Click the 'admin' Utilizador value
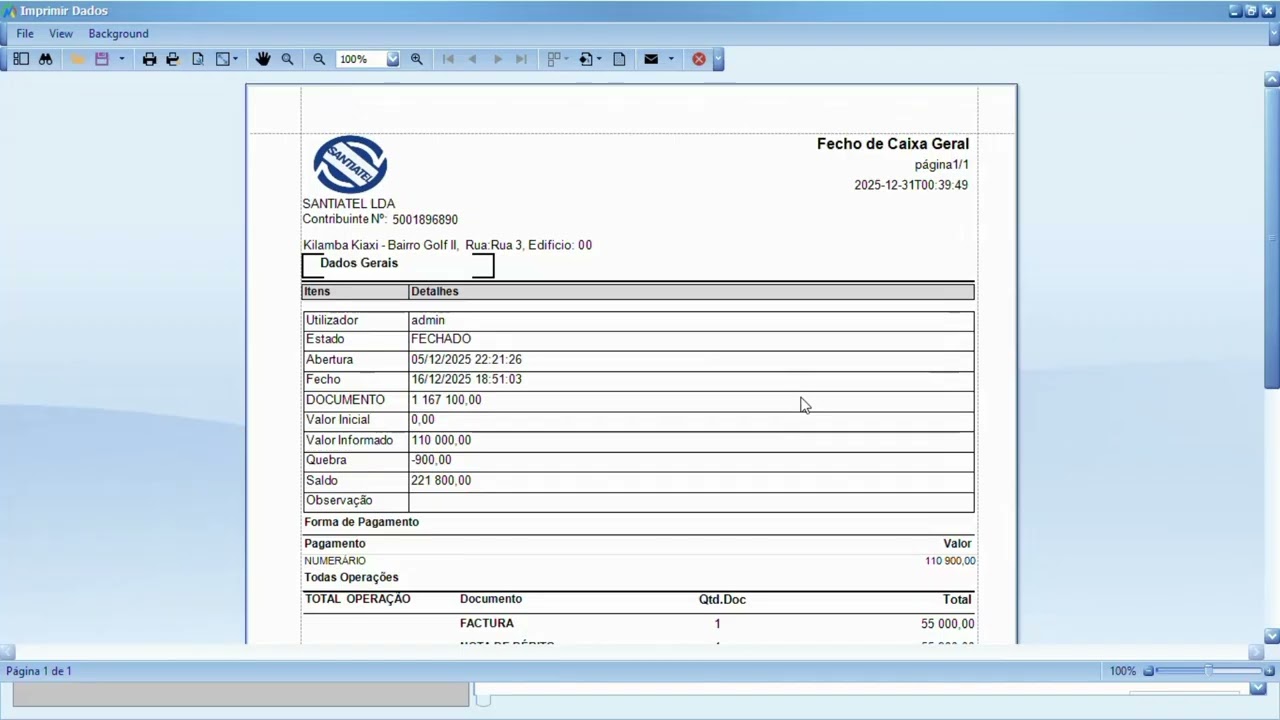Image resolution: width=1280 pixels, height=720 pixels. 428,320
